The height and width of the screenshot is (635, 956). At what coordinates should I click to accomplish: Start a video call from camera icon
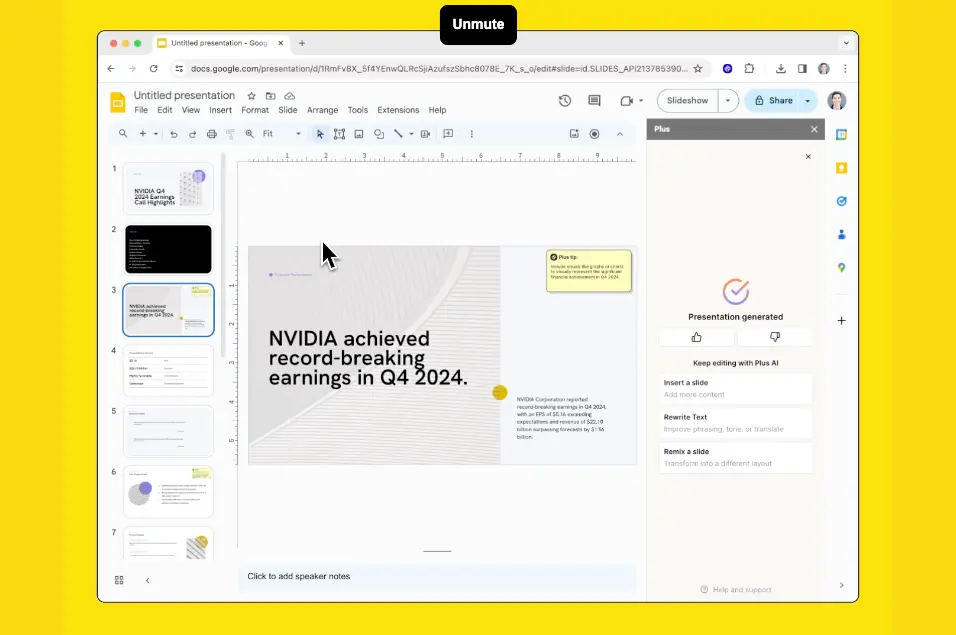pyautogui.click(x=626, y=101)
